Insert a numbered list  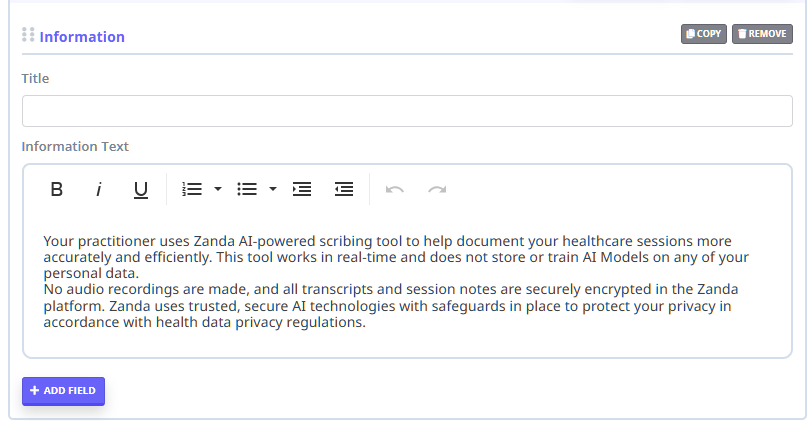point(192,189)
